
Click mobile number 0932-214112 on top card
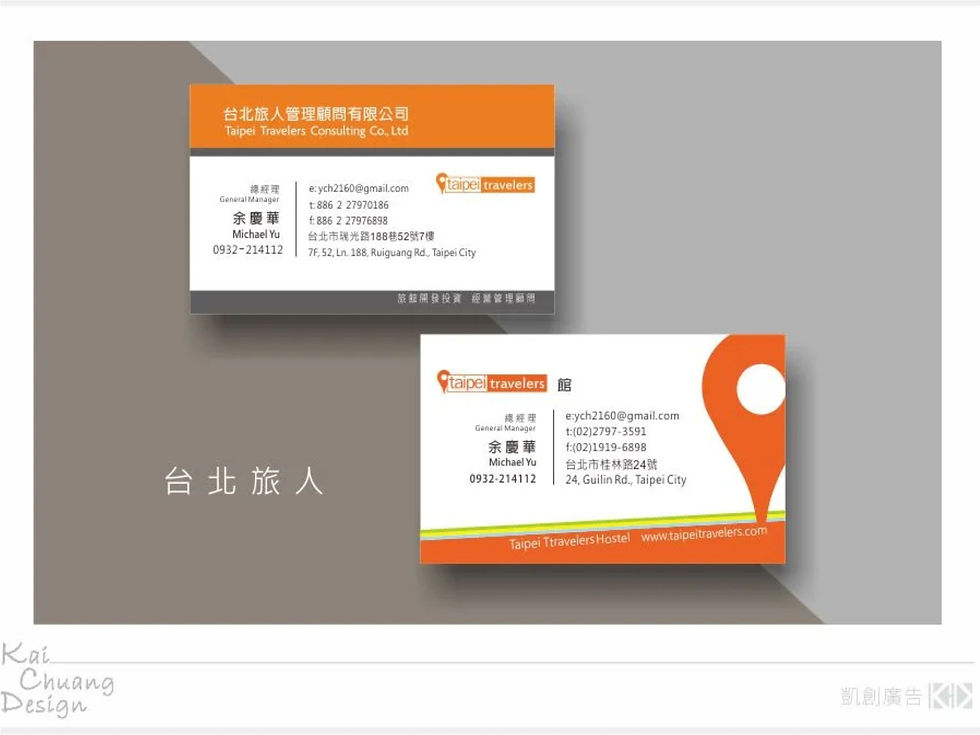coord(248,250)
